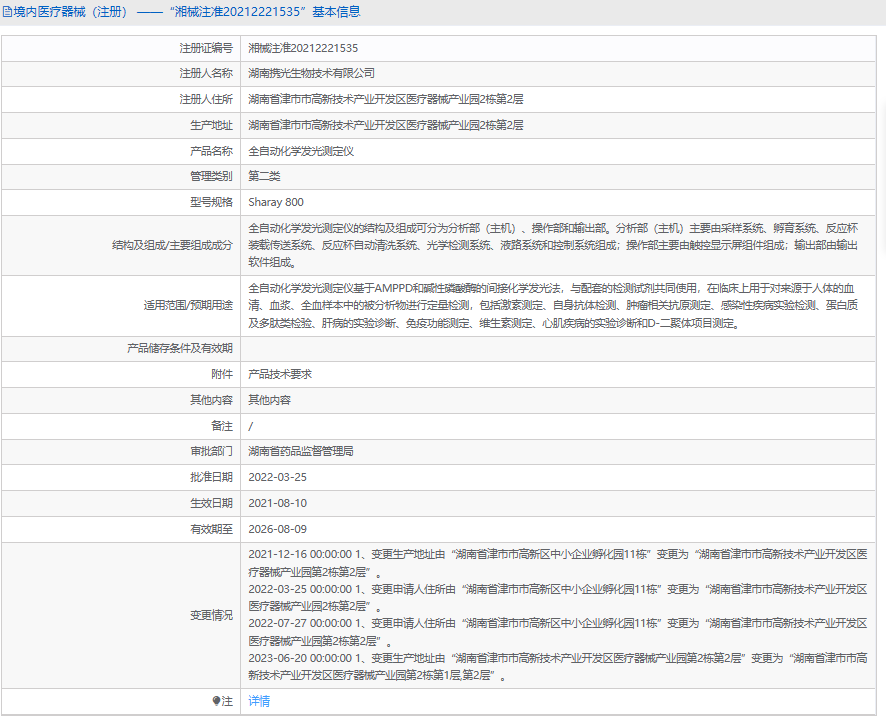The width and height of the screenshot is (886, 721).
Task: Click the 2022-07-27 change record entry
Action: [558, 632]
